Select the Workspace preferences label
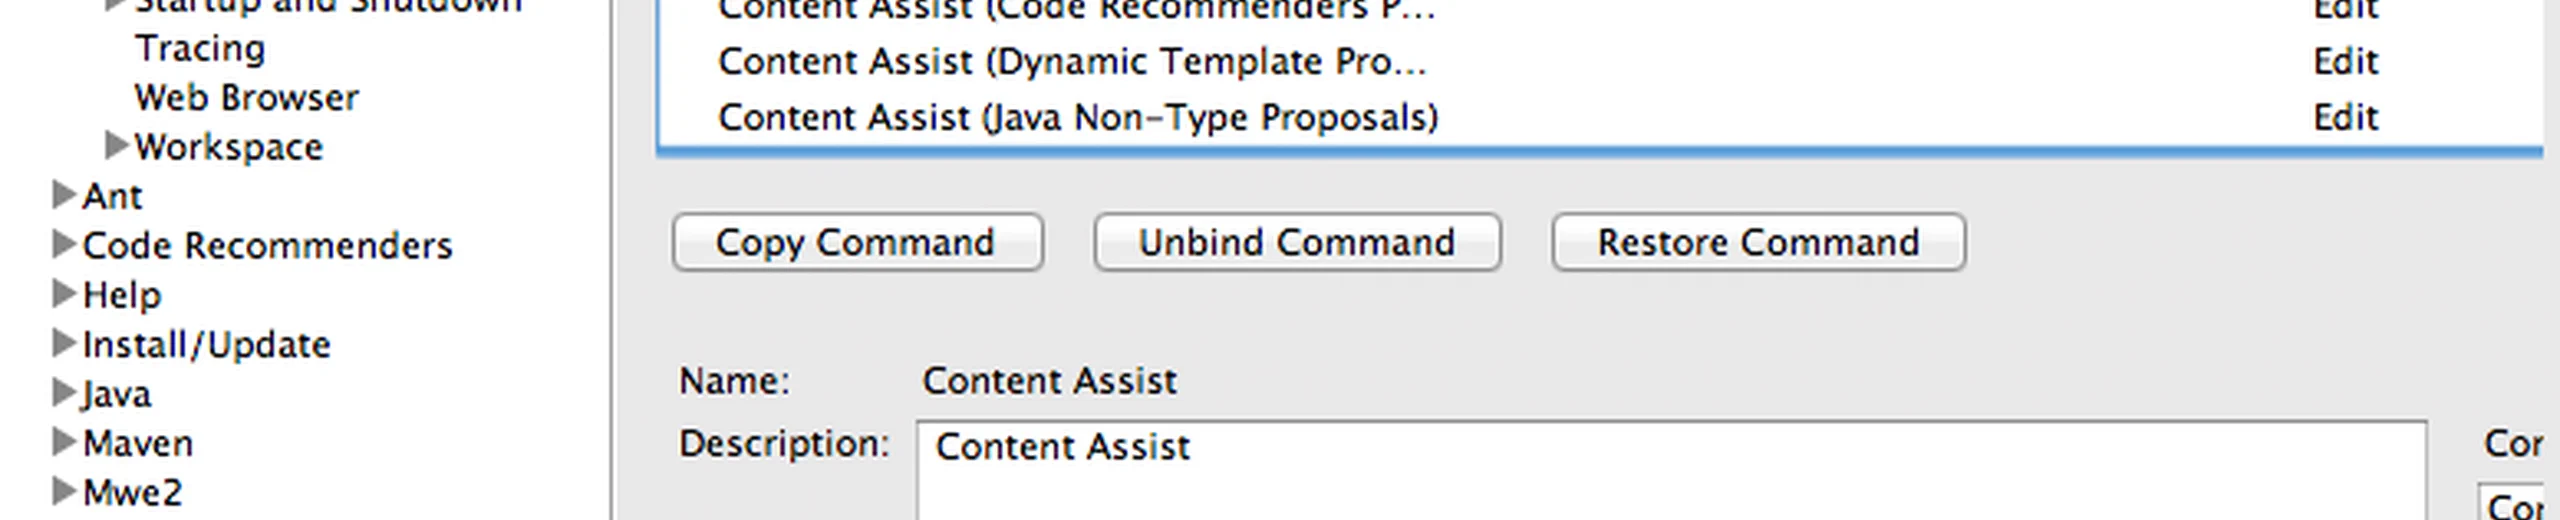Screen dimensions: 2560x520 point(228,147)
